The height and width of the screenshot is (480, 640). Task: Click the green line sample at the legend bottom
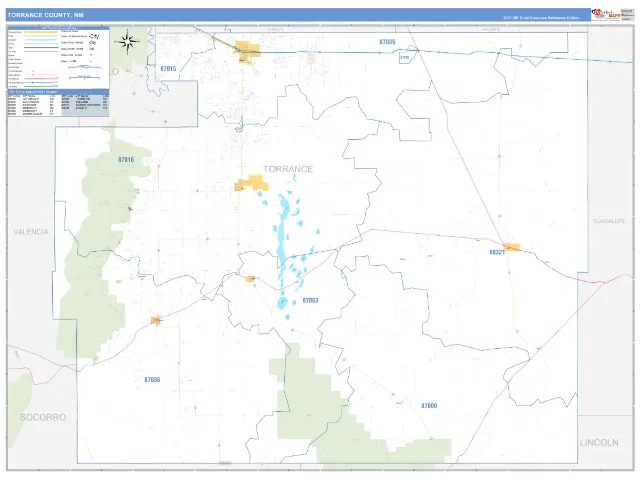pyautogui.click(x=41, y=87)
